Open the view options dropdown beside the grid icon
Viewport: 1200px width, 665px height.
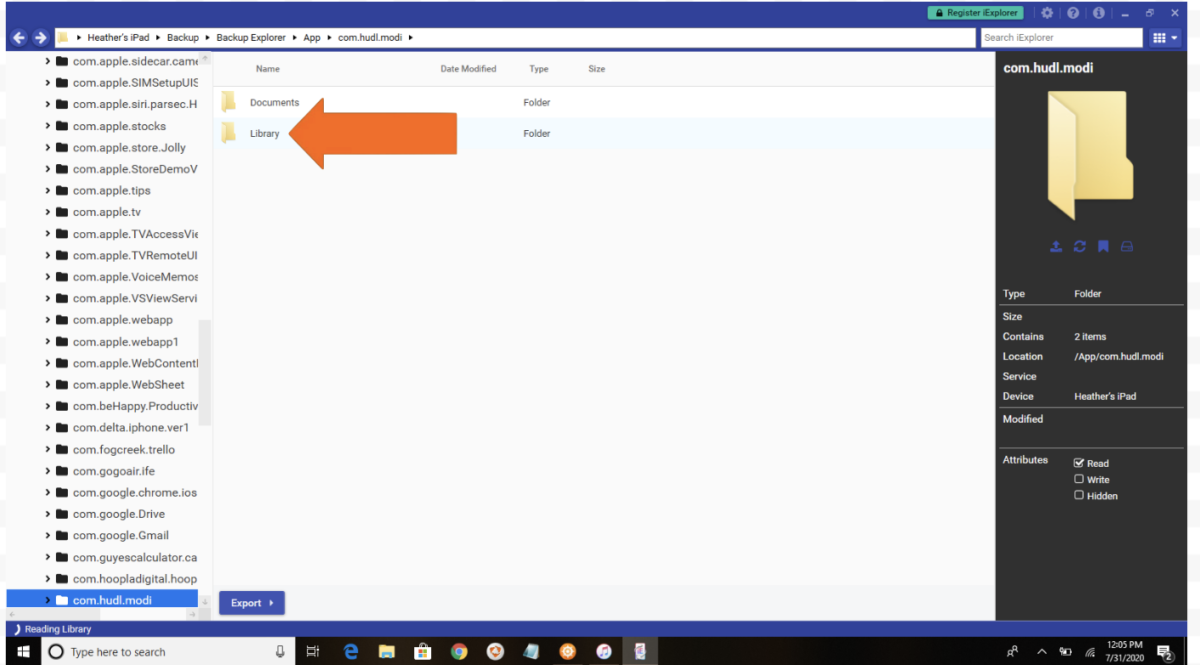(x=1175, y=37)
